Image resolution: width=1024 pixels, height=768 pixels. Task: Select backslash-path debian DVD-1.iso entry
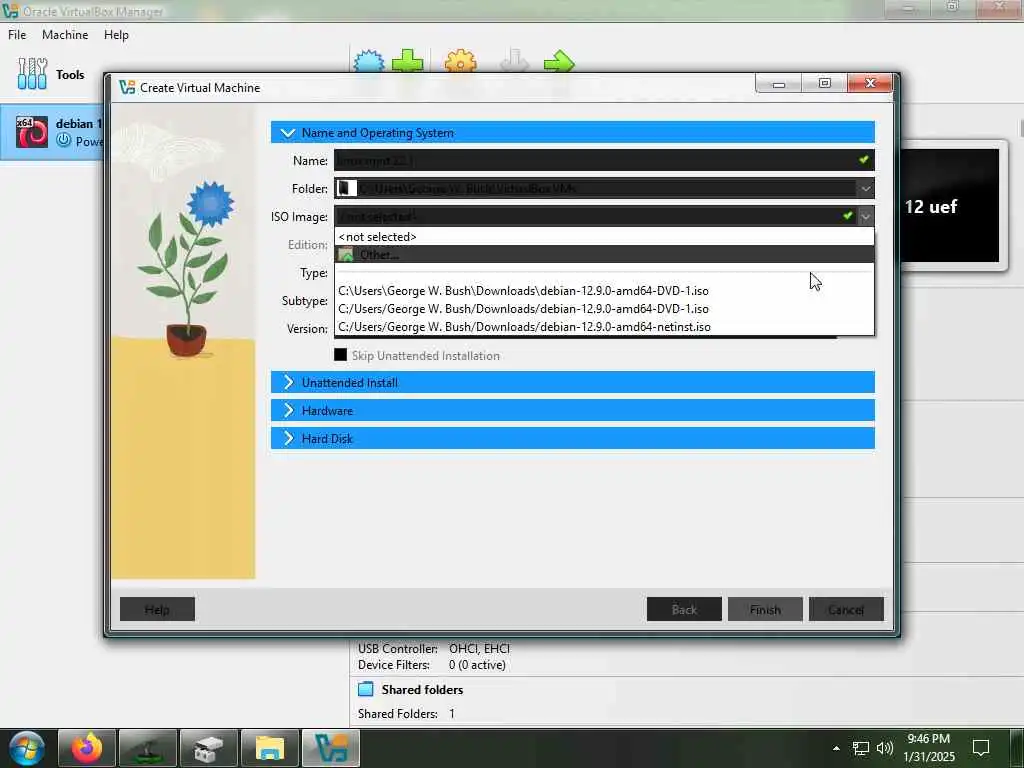(604, 291)
